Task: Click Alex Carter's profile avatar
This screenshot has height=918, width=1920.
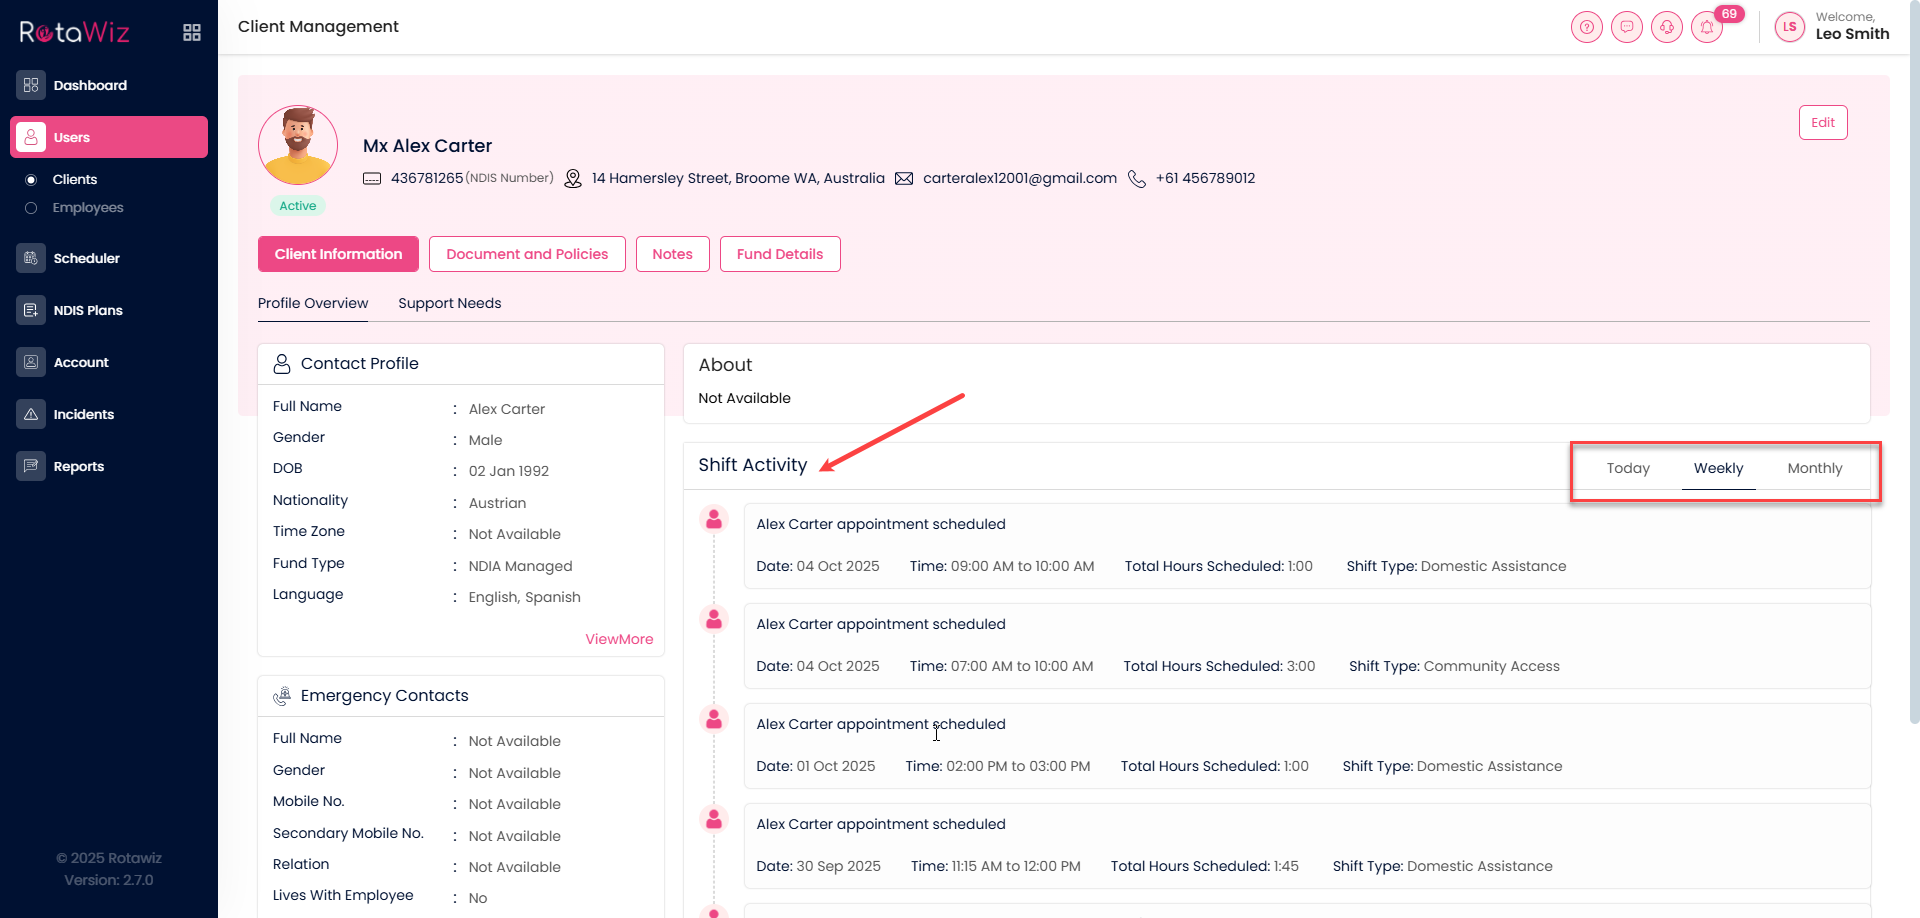Action: tap(298, 146)
